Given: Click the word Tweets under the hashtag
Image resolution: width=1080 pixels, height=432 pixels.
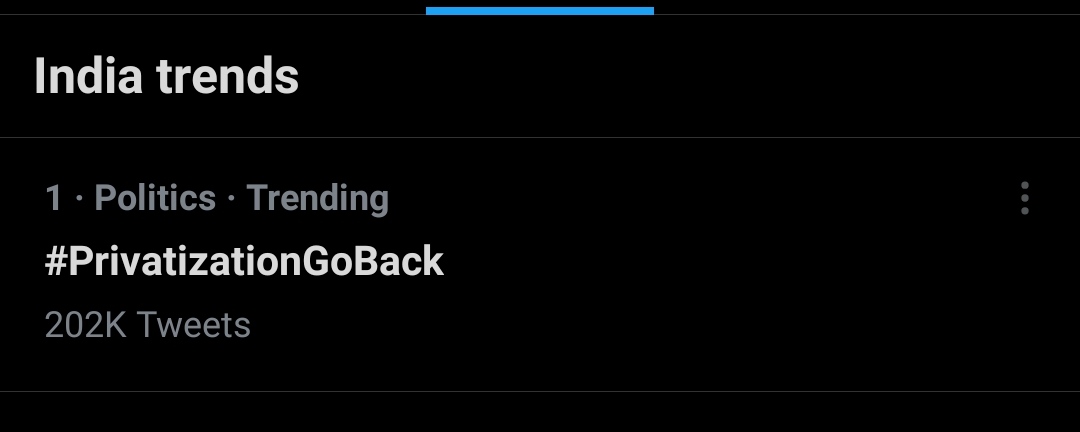Looking at the screenshot, I should click(194, 325).
